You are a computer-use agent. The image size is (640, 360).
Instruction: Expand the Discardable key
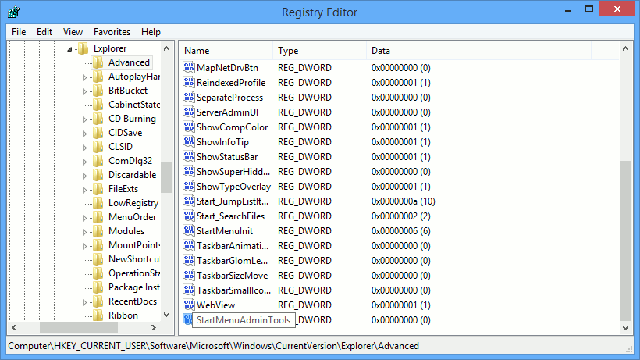click(x=84, y=176)
